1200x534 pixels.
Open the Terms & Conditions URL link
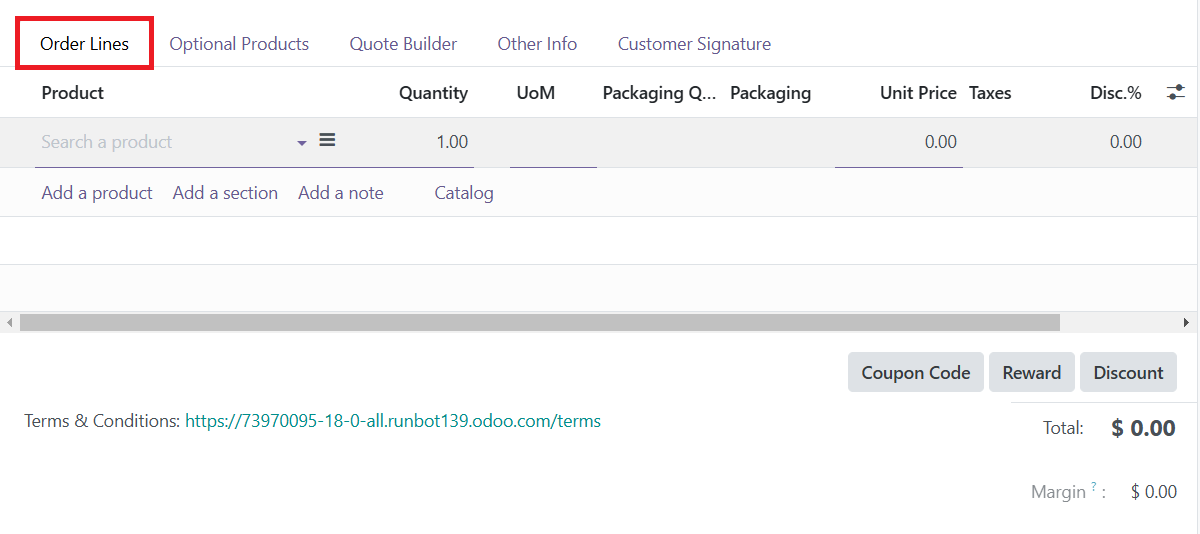click(x=393, y=421)
